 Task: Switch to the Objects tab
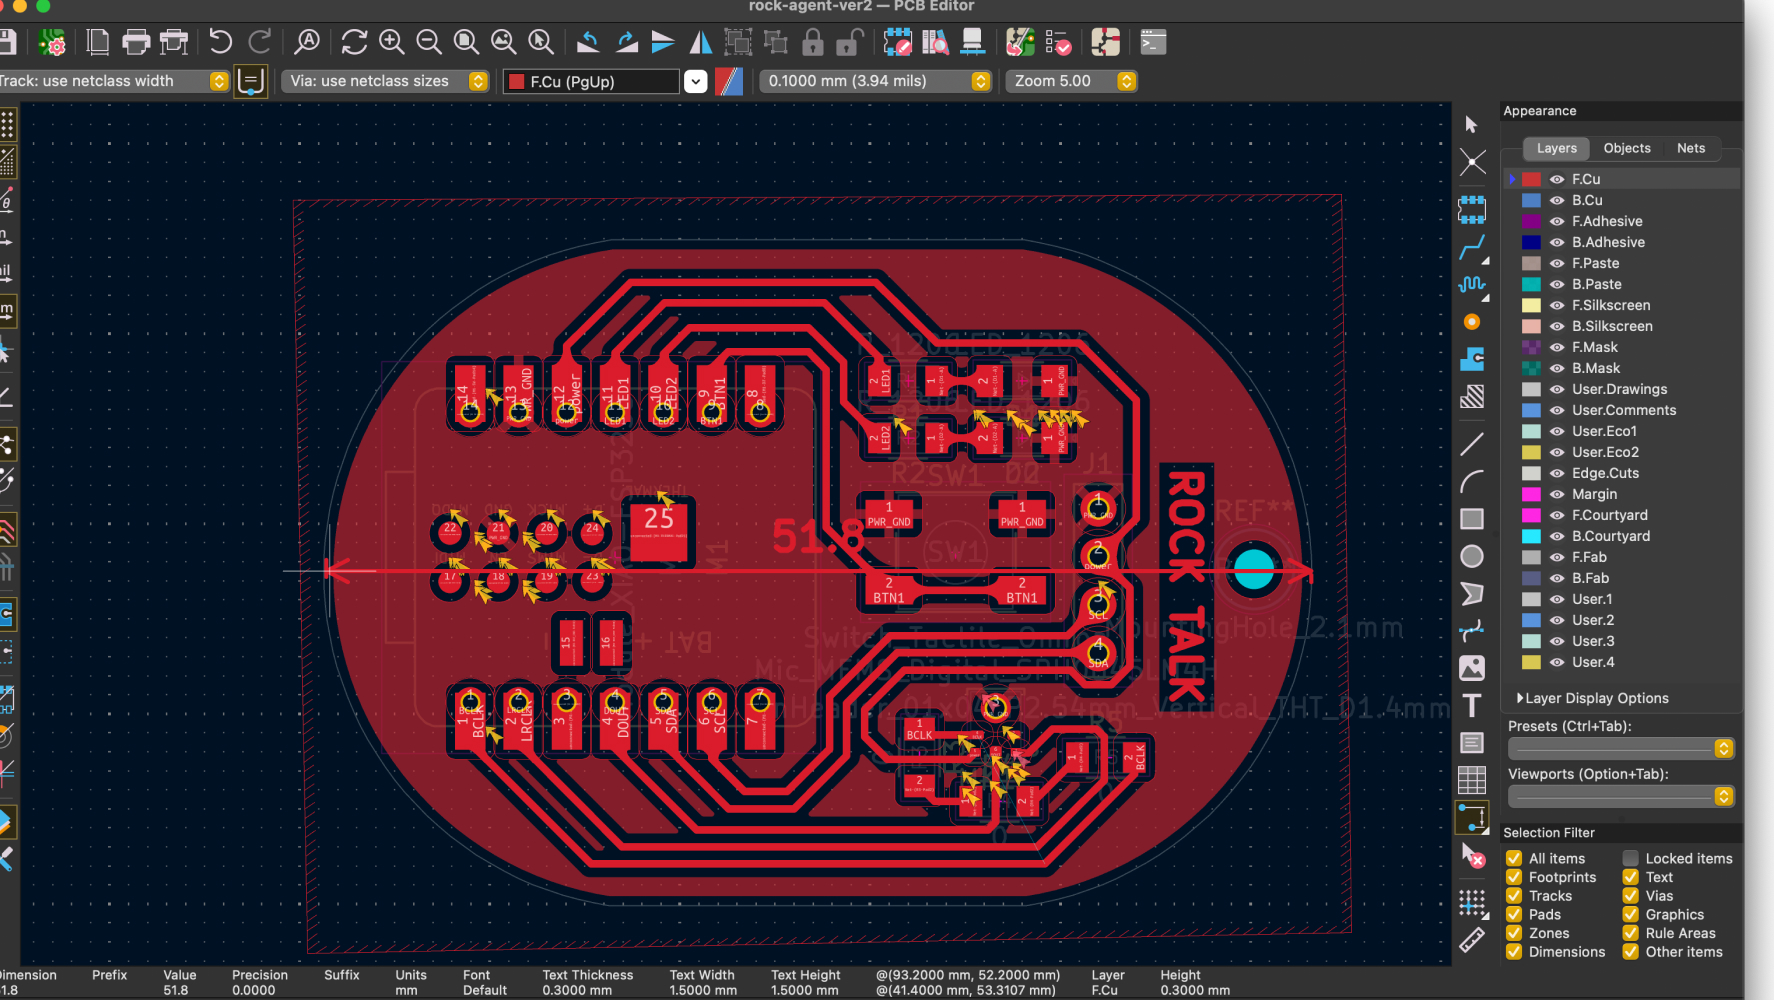click(1626, 148)
